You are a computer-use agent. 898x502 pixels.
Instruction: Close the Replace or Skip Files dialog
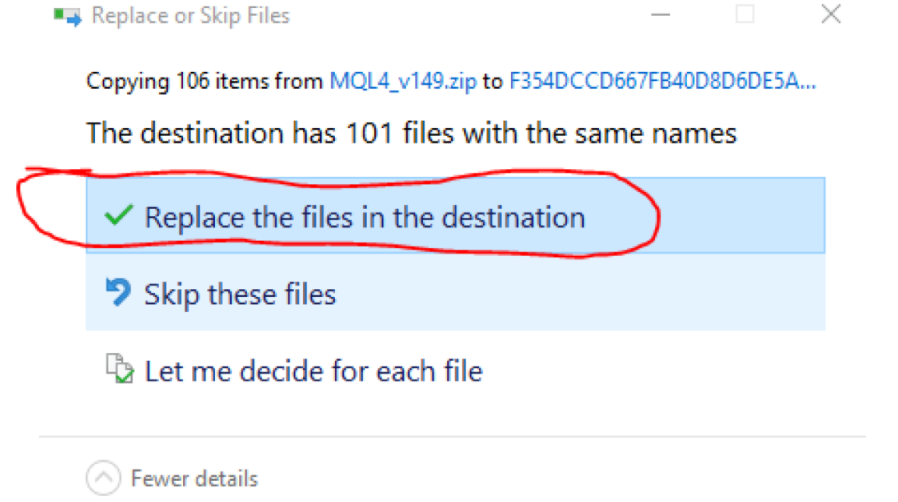(x=831, y=15)
